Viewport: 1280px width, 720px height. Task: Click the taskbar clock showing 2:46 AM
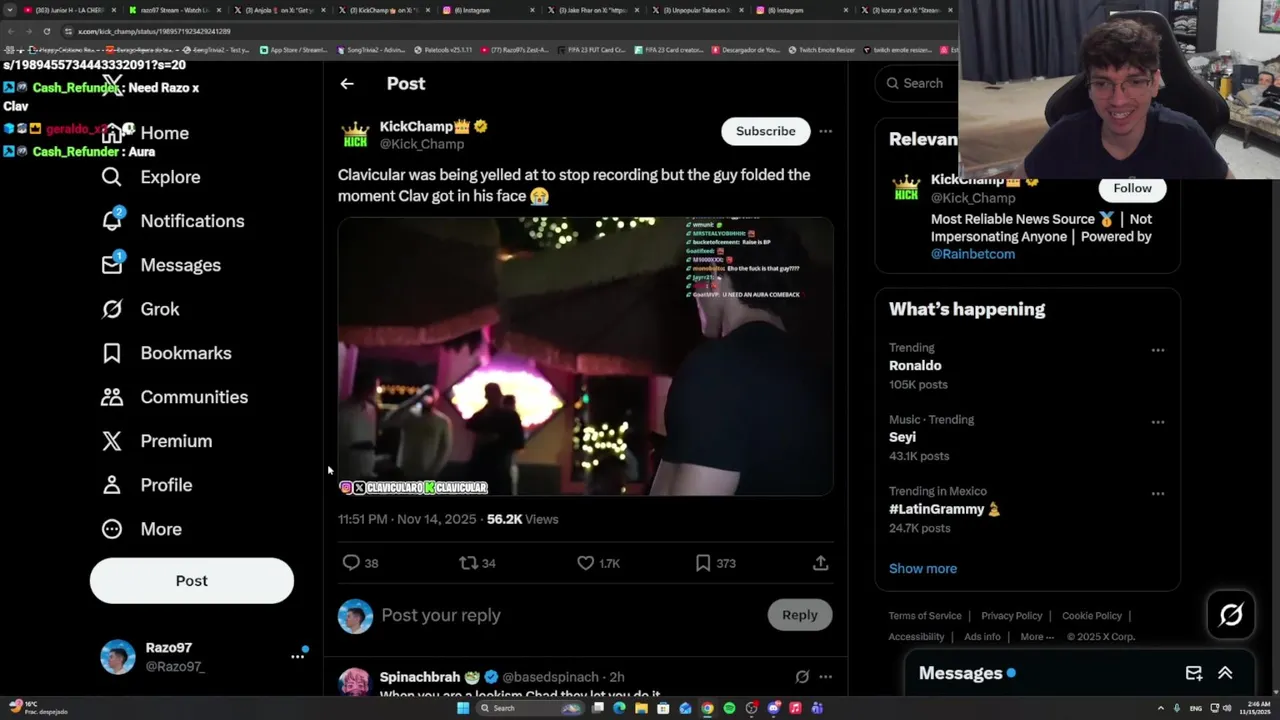(x=1255, y=708)
